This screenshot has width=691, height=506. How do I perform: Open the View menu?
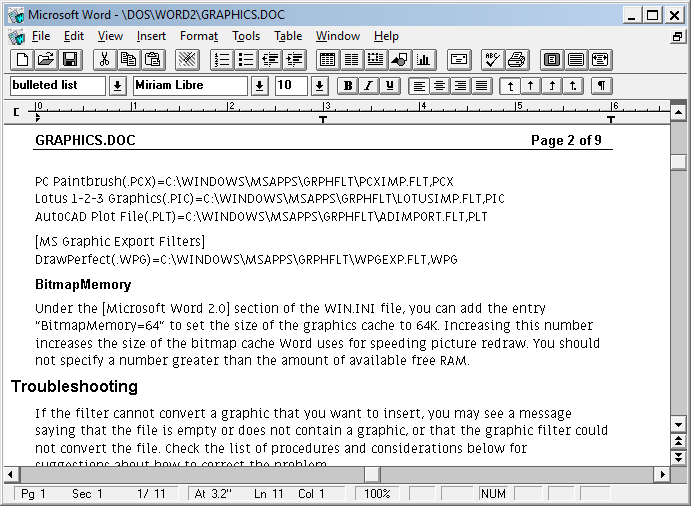[x=110, y=36]
